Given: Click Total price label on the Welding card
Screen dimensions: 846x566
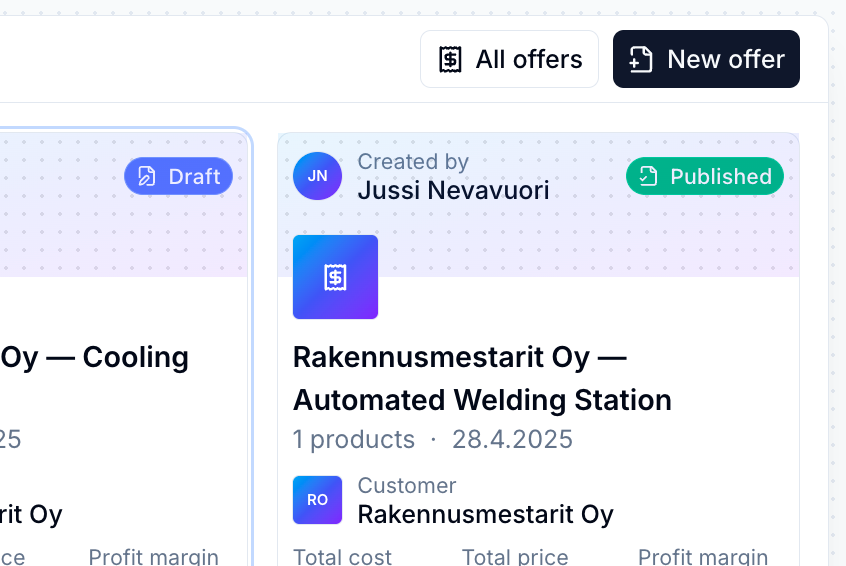Looking at the screenshot, I should [x=514, y=556].
